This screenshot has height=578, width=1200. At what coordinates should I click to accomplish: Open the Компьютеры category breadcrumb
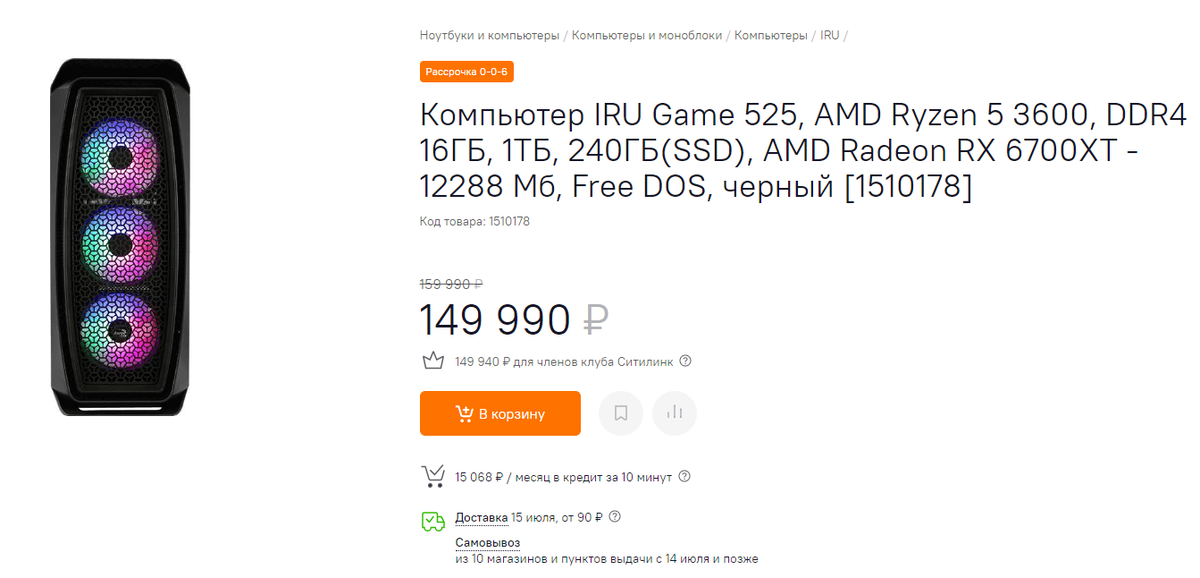770,34
